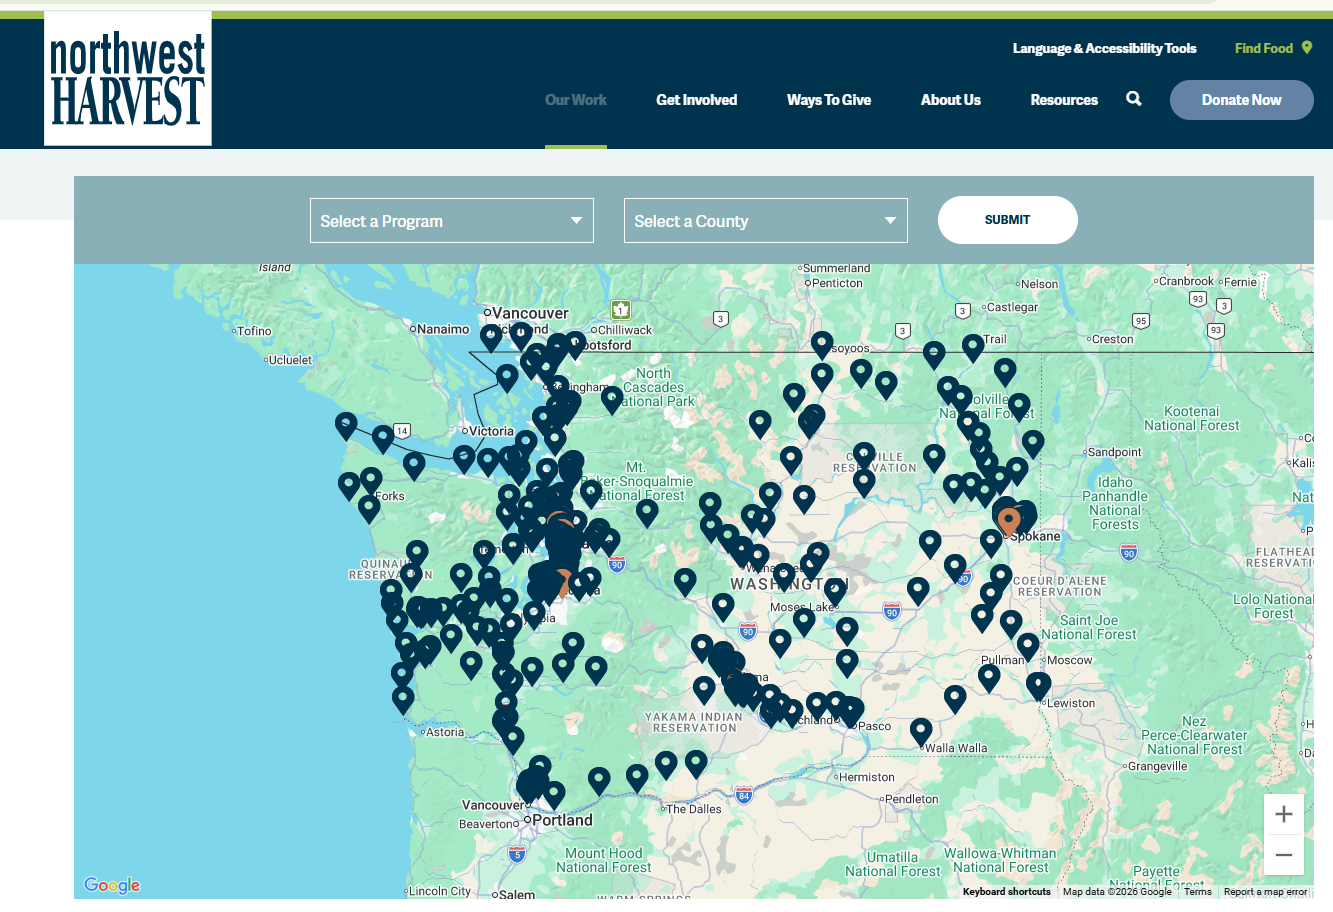Select the marker left of Moscow label
The image size is (1333, 912).
1028,646
